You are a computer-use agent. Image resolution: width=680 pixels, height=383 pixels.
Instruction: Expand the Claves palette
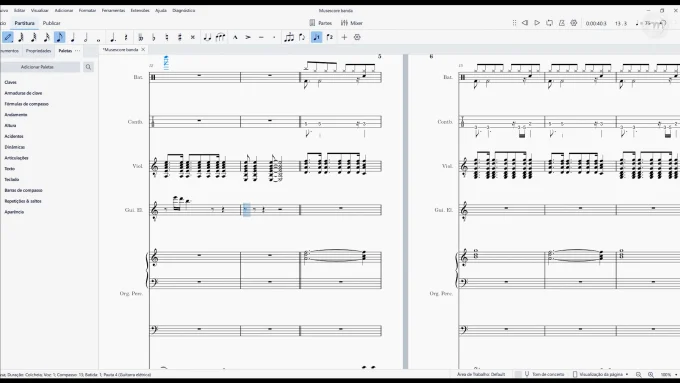point(10,82)
